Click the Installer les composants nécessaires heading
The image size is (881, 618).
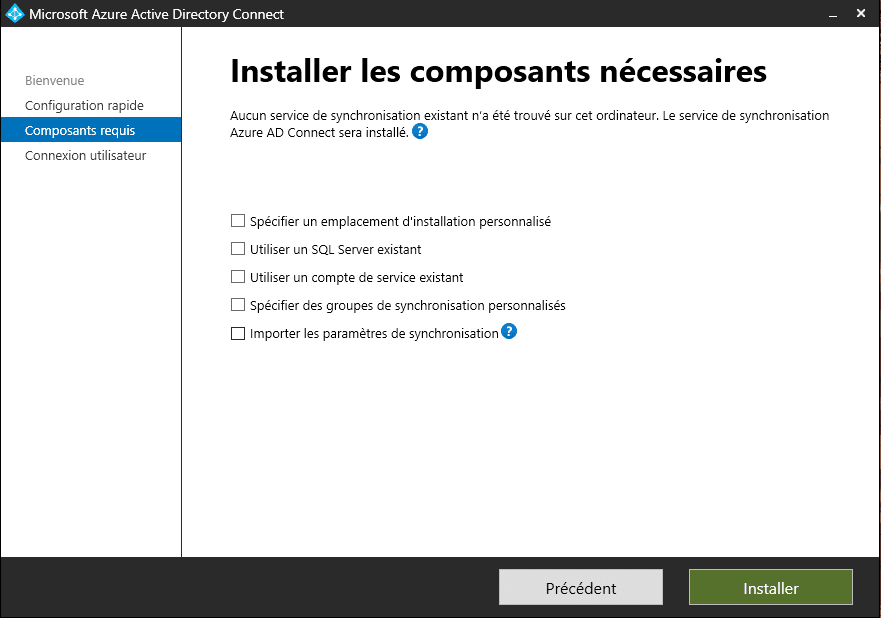(498, 72)
